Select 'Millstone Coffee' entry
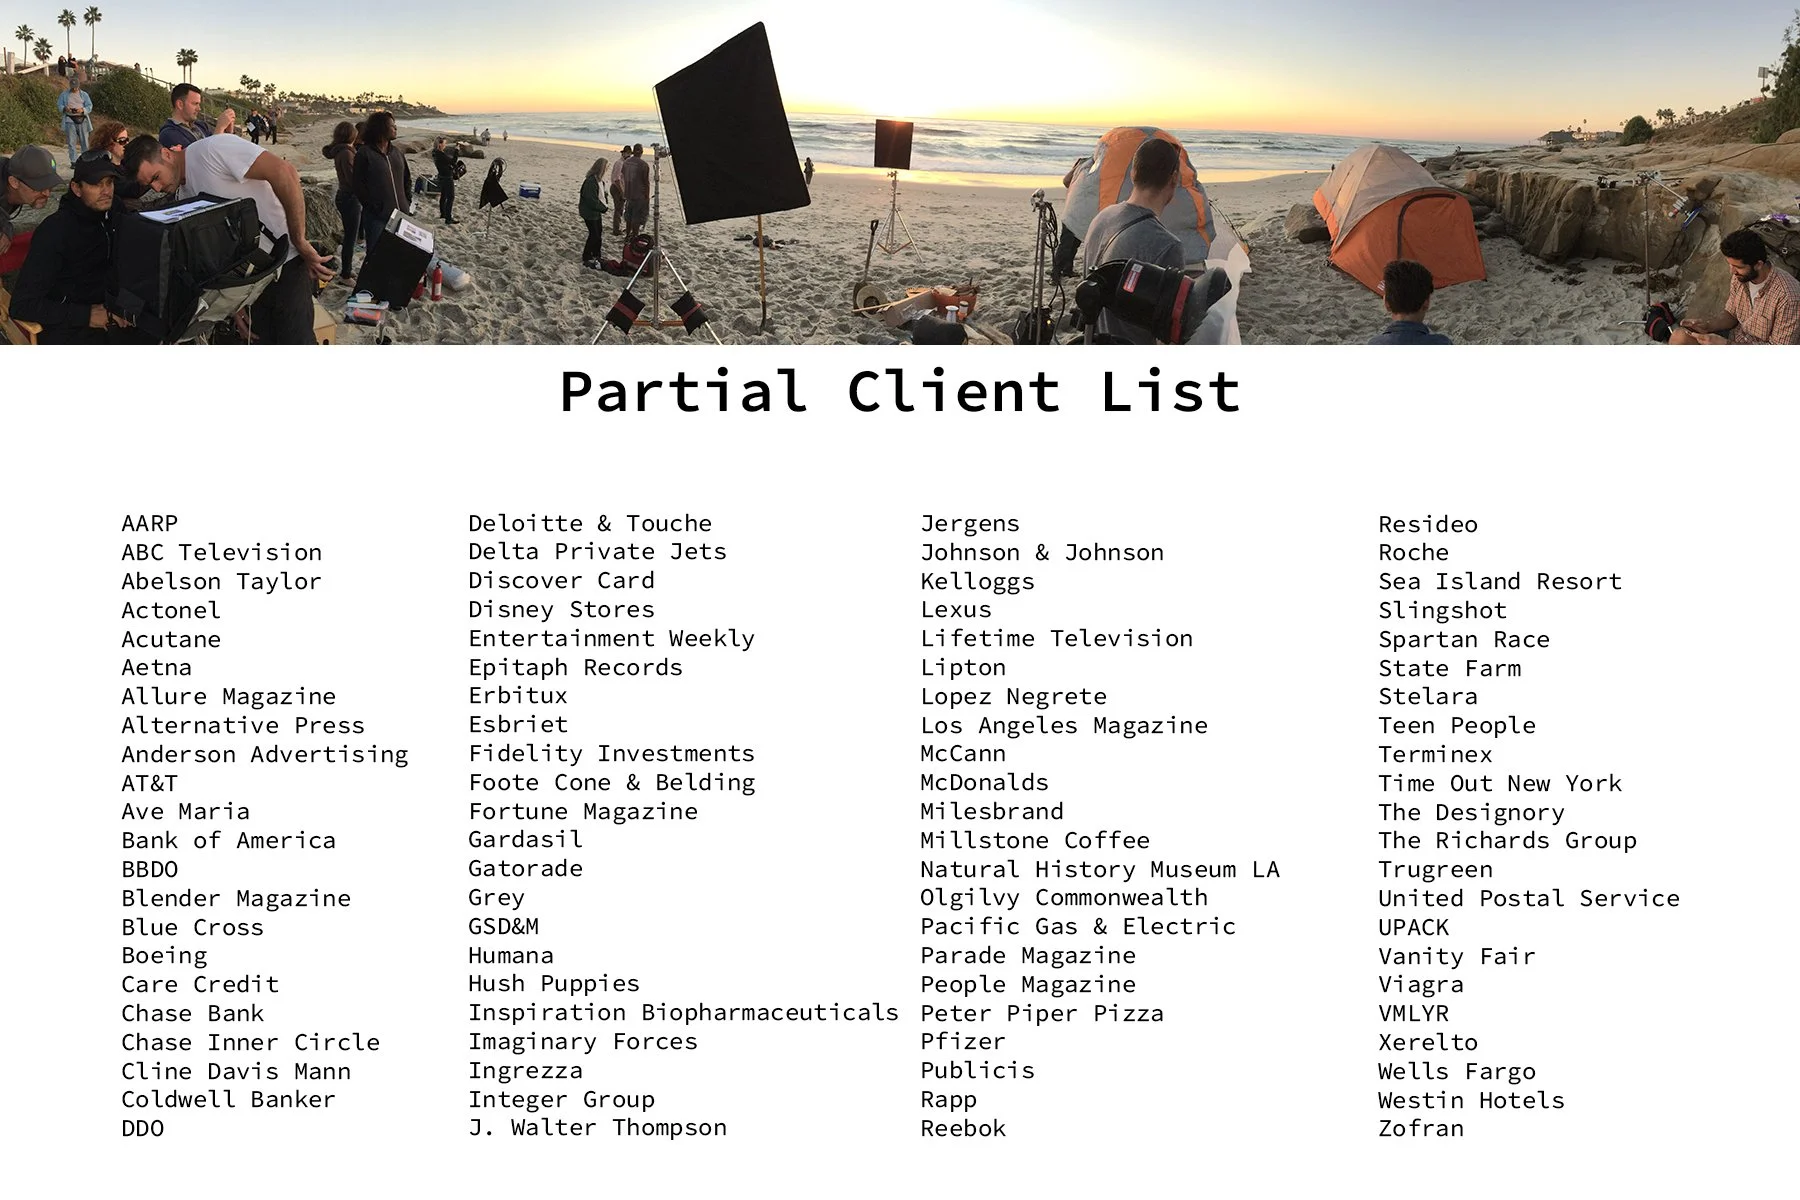 coord(1035,840)
